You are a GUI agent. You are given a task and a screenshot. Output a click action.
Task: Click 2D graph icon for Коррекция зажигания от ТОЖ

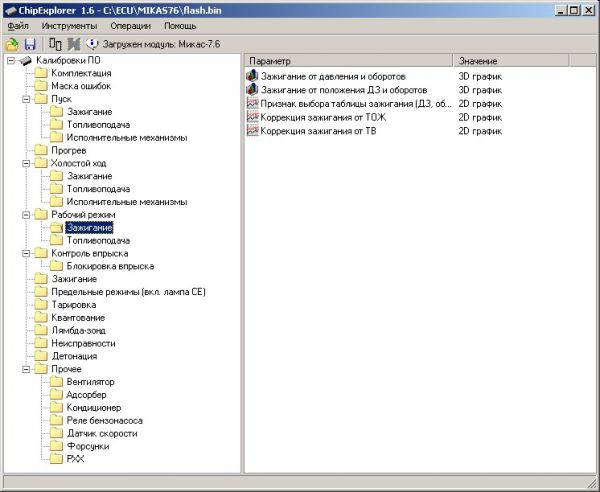coord(253,117)
